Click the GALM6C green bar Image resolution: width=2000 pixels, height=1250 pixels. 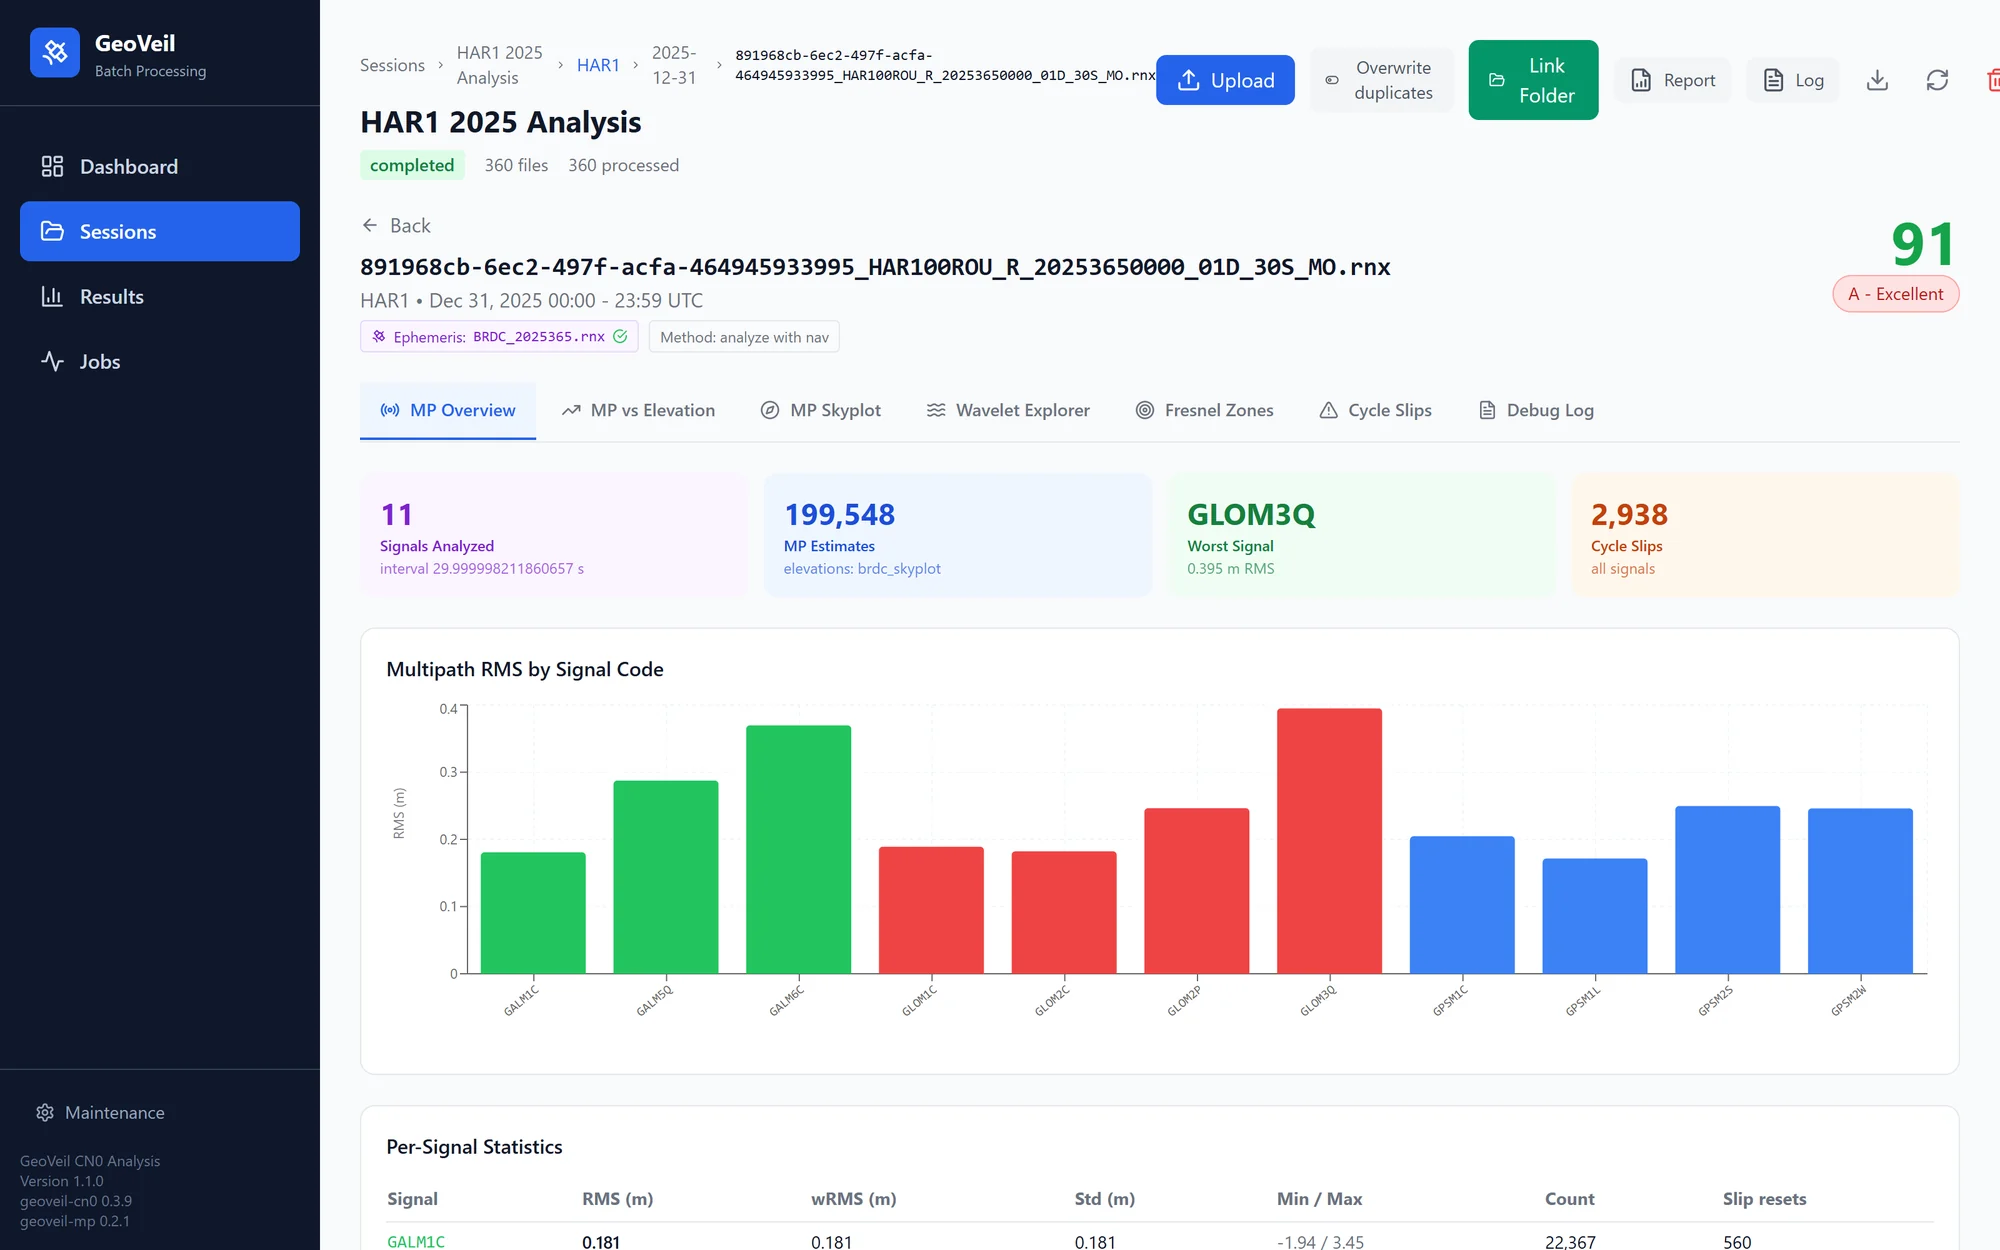[x=798, y=849]
